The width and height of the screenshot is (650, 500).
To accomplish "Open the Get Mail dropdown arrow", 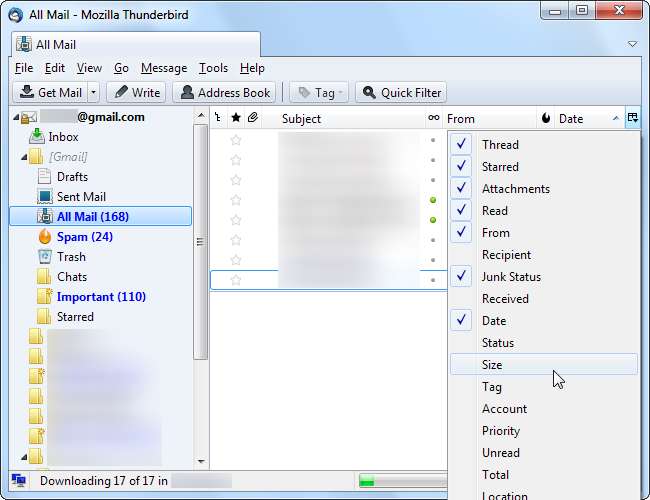I will click(93, 92).
